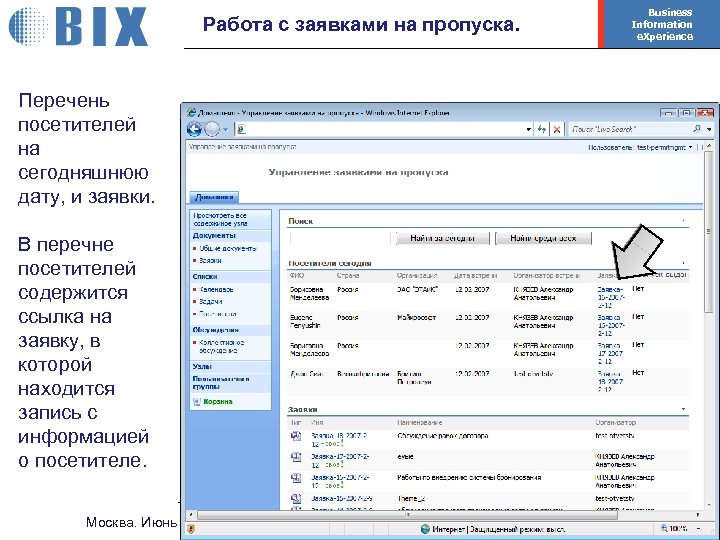Sort visitors by Страна column header
Viewport: 720px width, 540px height.
coord(348,276)
